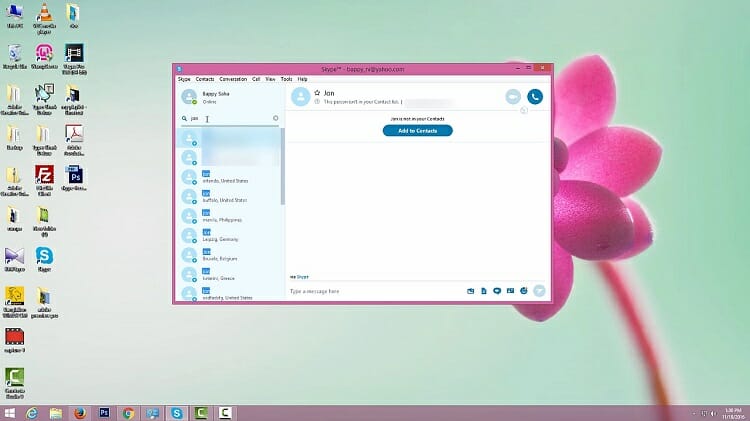Click the taskbar clock
The height and width of the screenshot is (421, 750).
click(x=733, y=413)
